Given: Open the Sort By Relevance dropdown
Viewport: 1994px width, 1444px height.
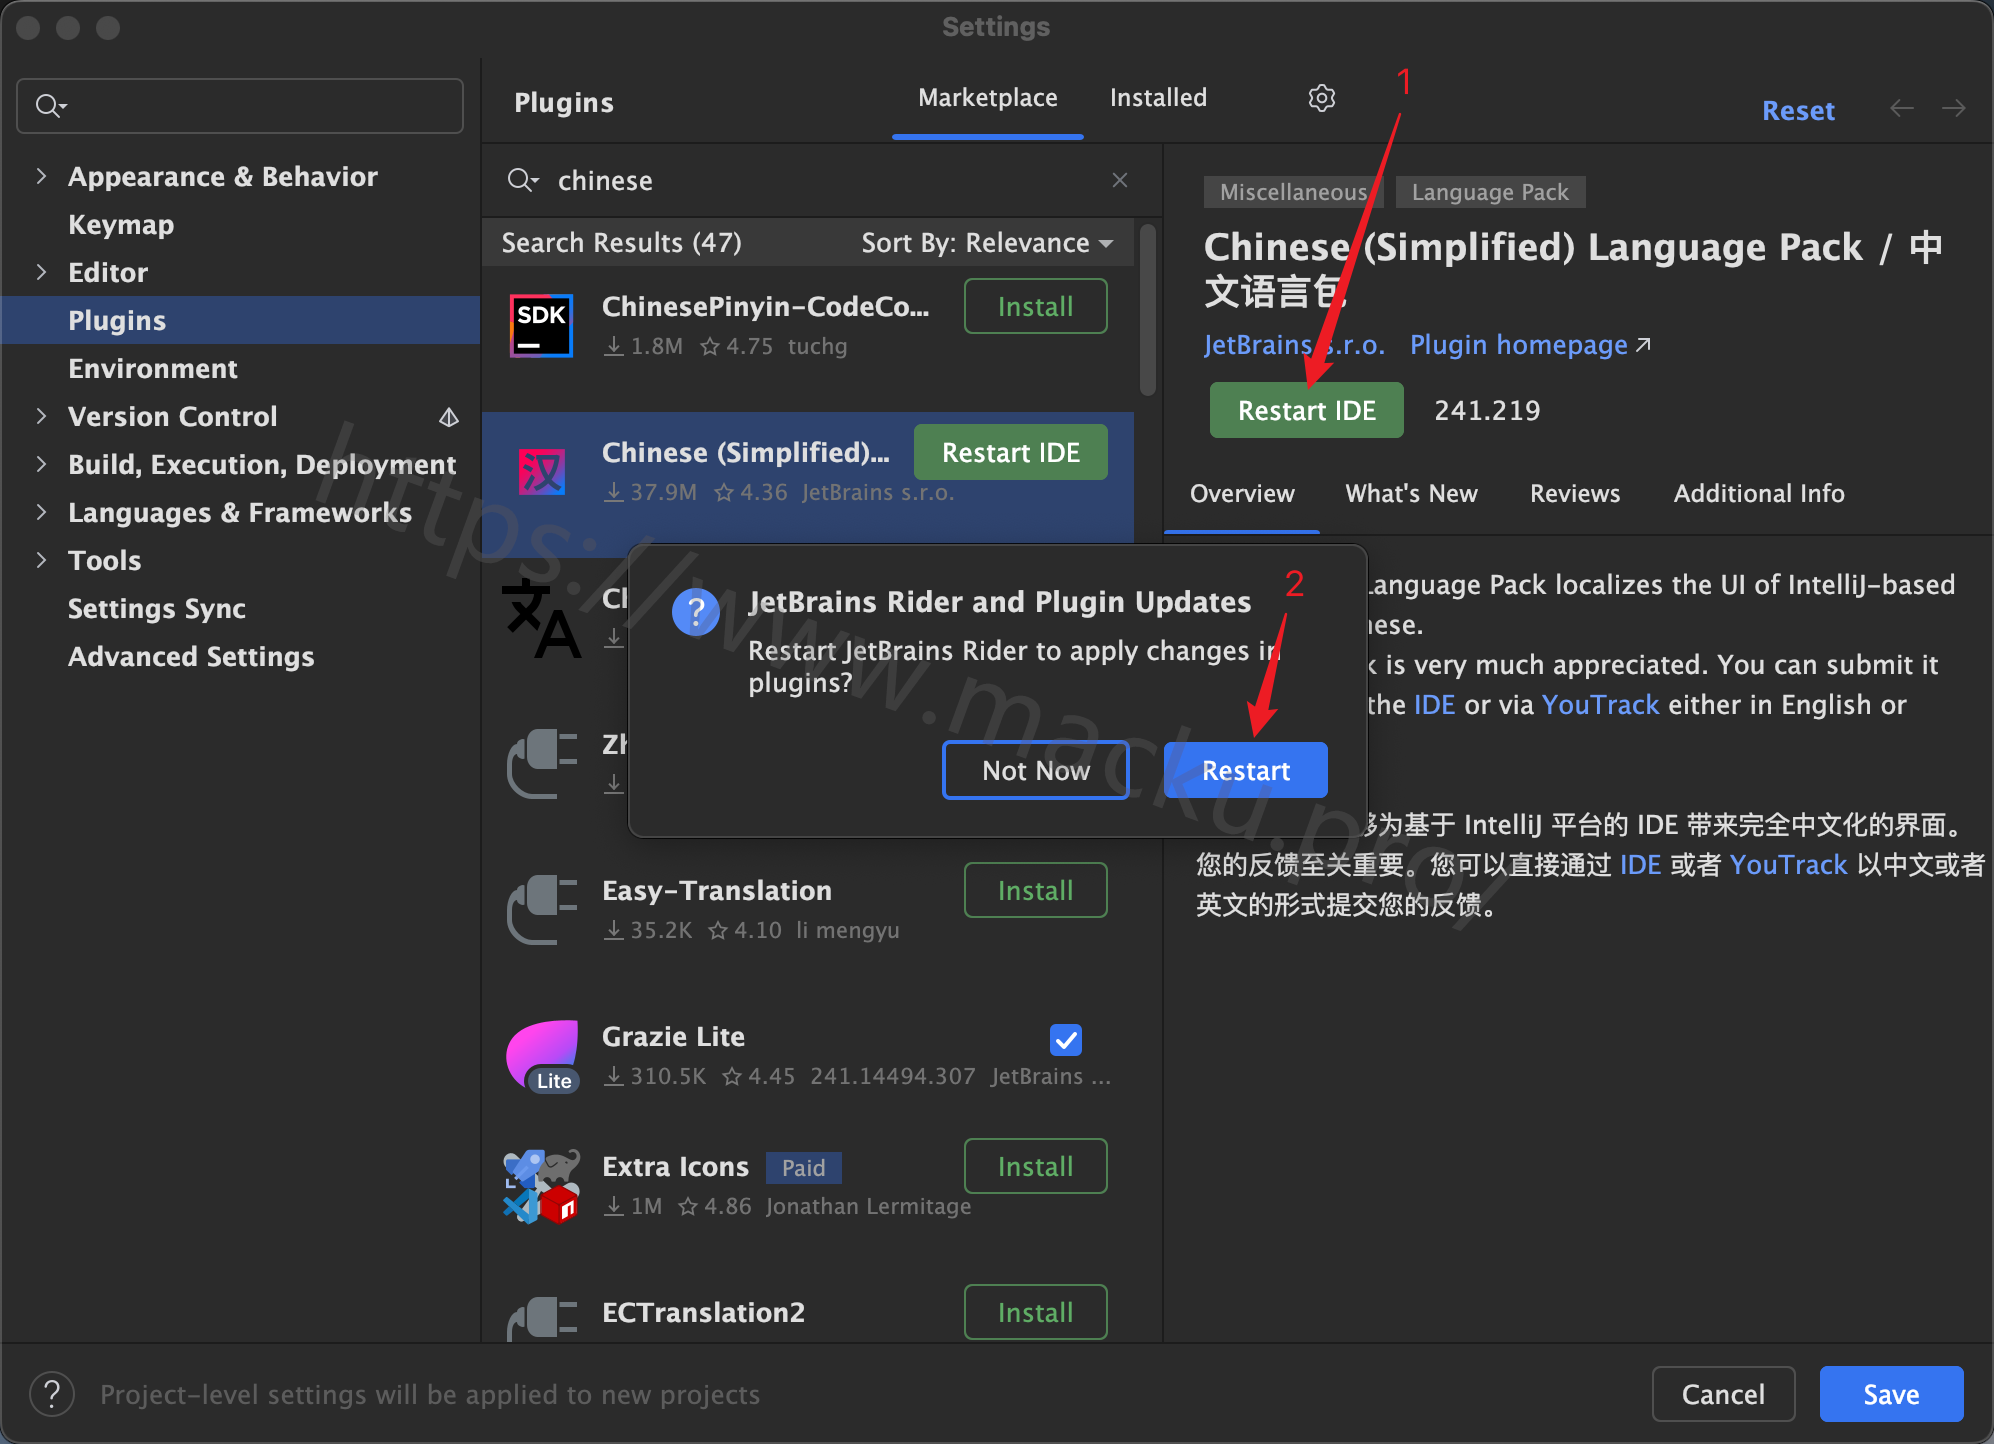Looking at the screenshot, I should tap(988, 243).
